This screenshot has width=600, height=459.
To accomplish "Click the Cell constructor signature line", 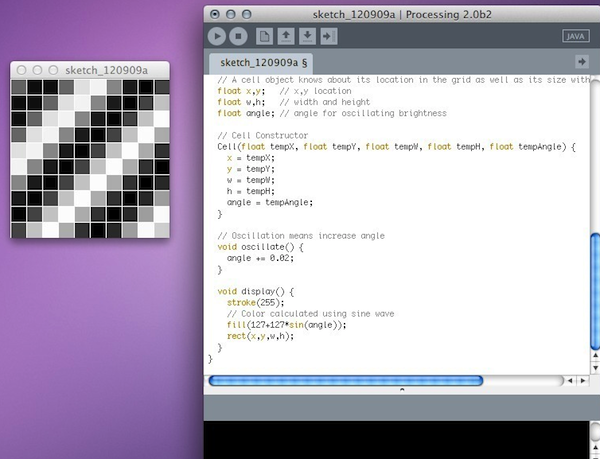I will (396, 146).
